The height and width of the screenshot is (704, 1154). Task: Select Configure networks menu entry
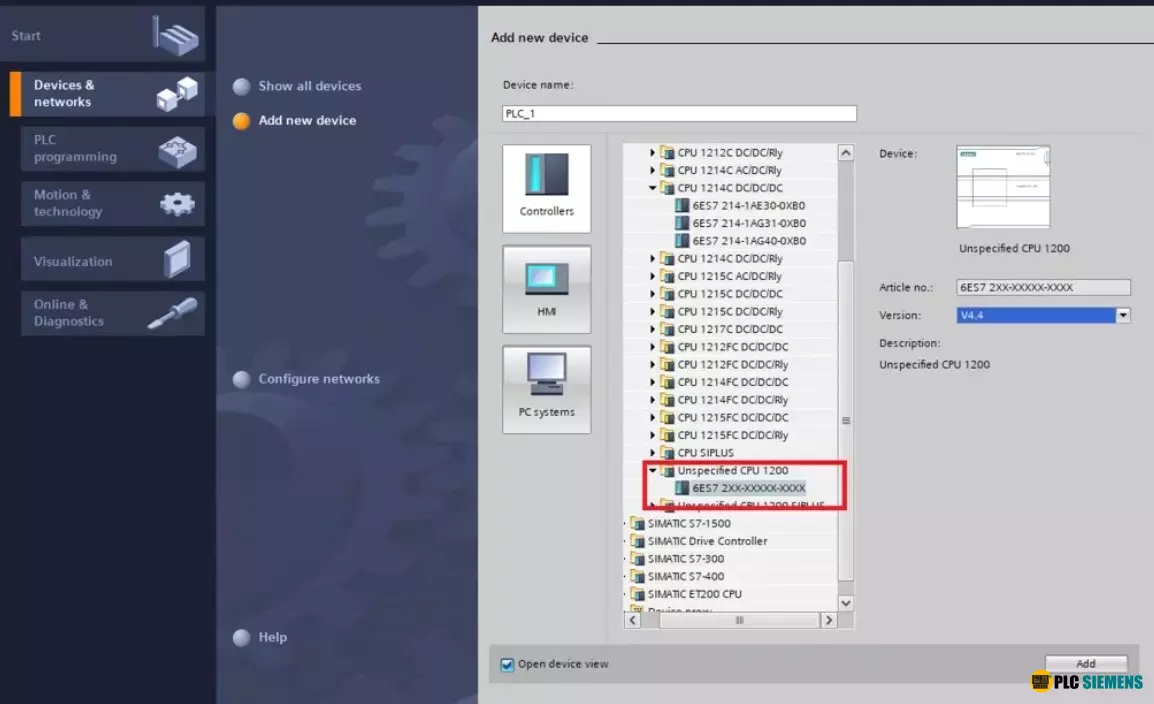[x=318, y=379]
